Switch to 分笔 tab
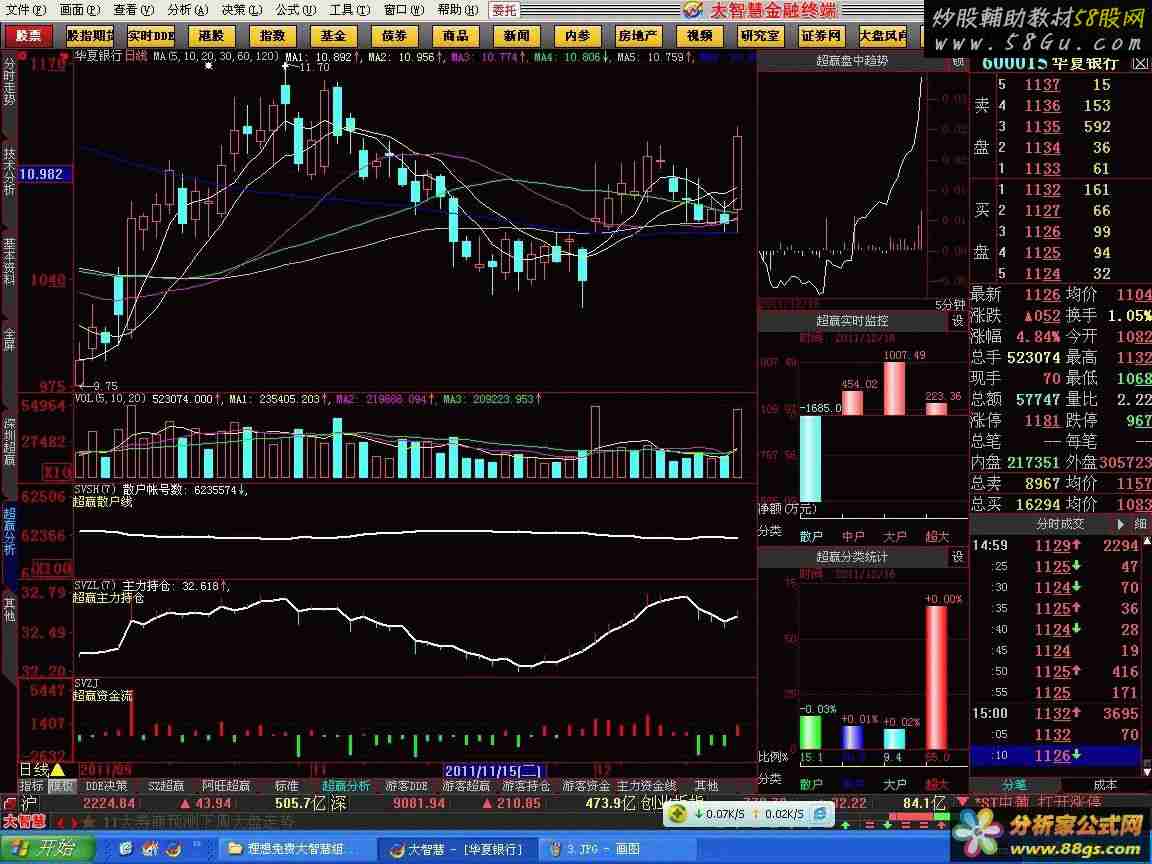The height and width of the screenshot is (864, 1152). coord(1014,785)
